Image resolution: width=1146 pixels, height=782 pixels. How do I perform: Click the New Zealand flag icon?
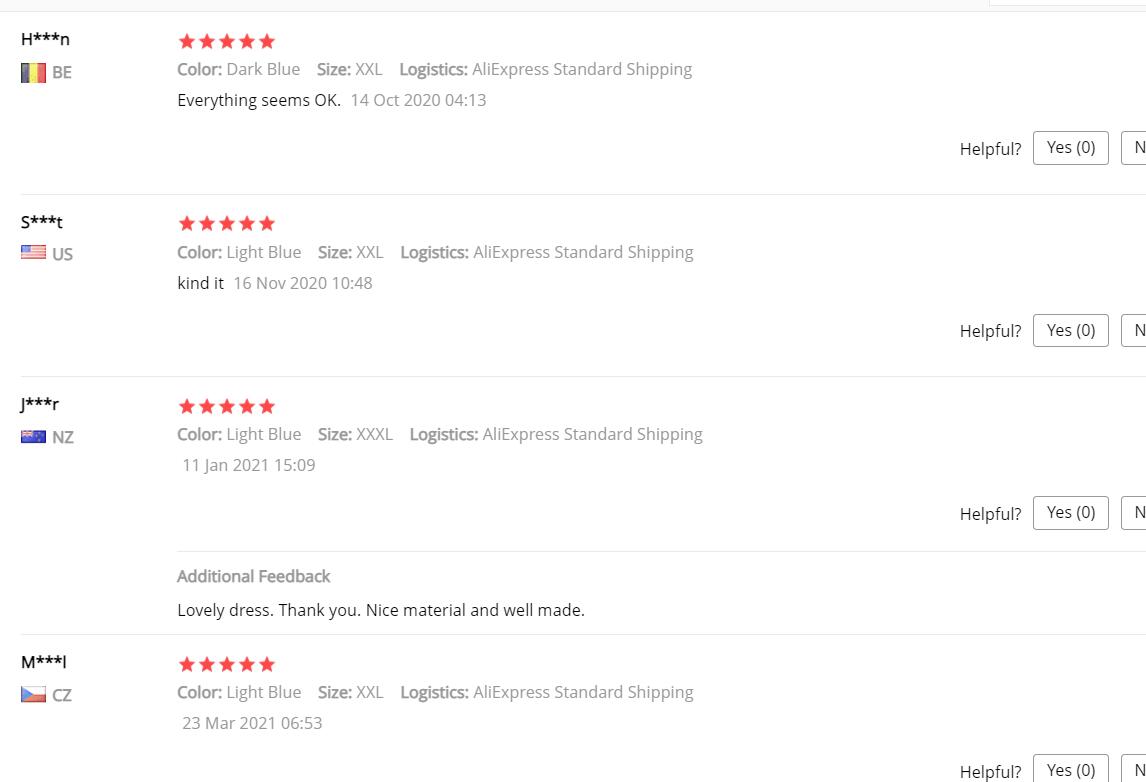pos(33,437)
